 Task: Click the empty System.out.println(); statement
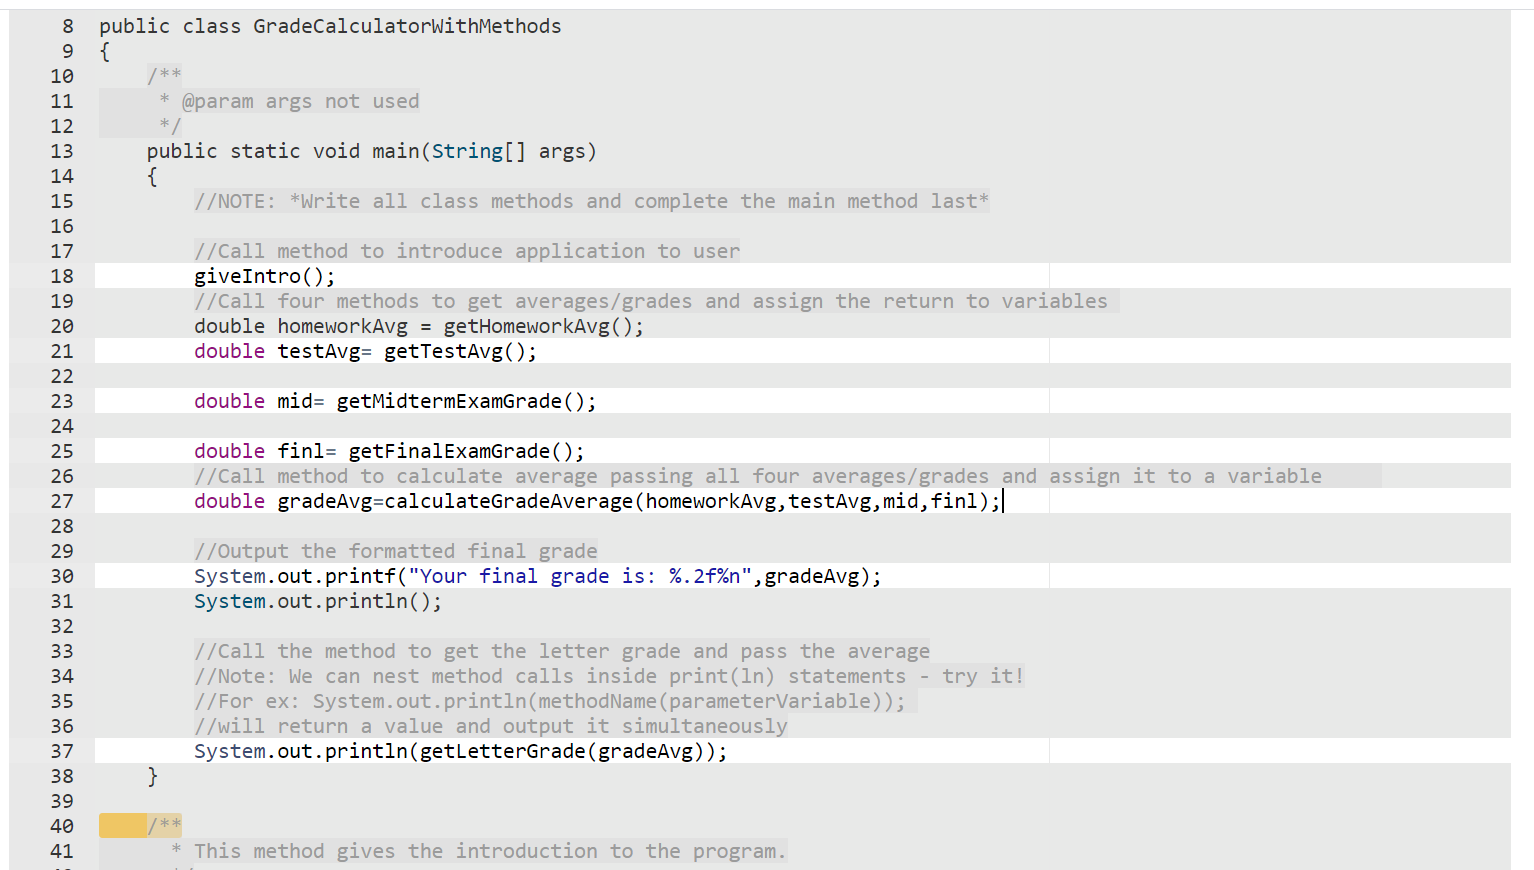tap(318, 601)
